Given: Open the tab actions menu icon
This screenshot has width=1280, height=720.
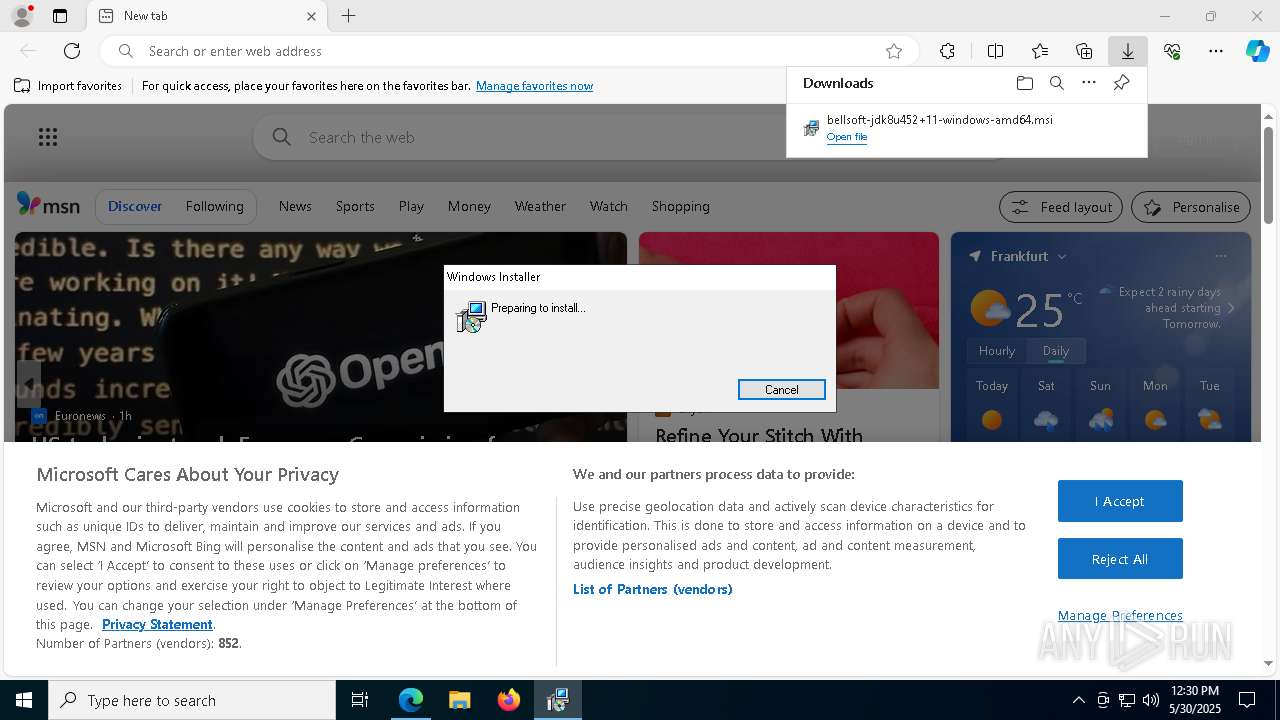Looking at the screenshot, I should click(x=60, y=16).
